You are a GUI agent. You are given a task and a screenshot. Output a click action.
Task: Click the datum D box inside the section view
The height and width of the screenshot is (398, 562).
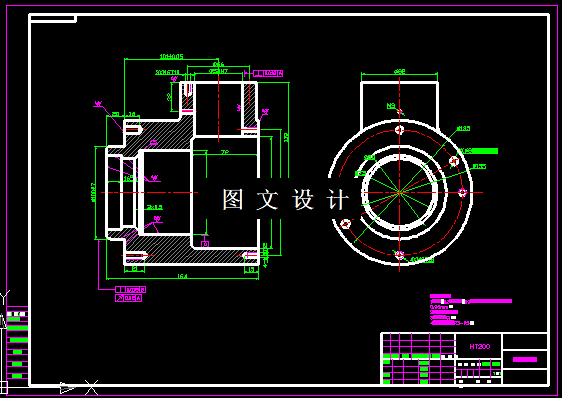point(205,244)
